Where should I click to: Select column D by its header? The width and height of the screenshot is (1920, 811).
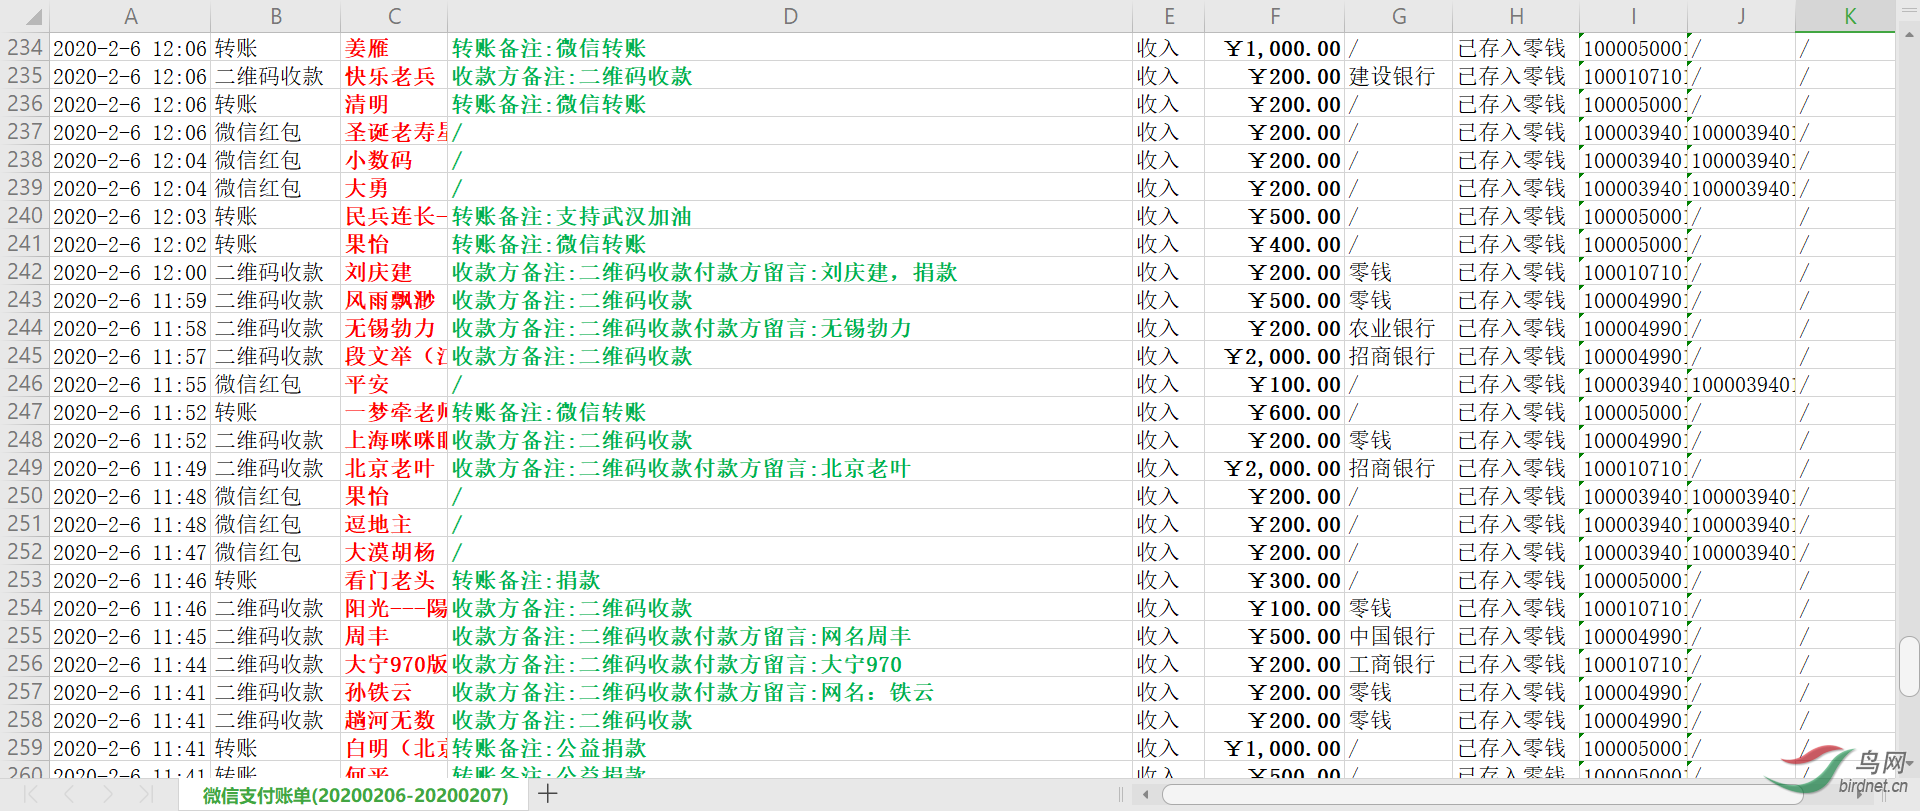click(789, 16)
